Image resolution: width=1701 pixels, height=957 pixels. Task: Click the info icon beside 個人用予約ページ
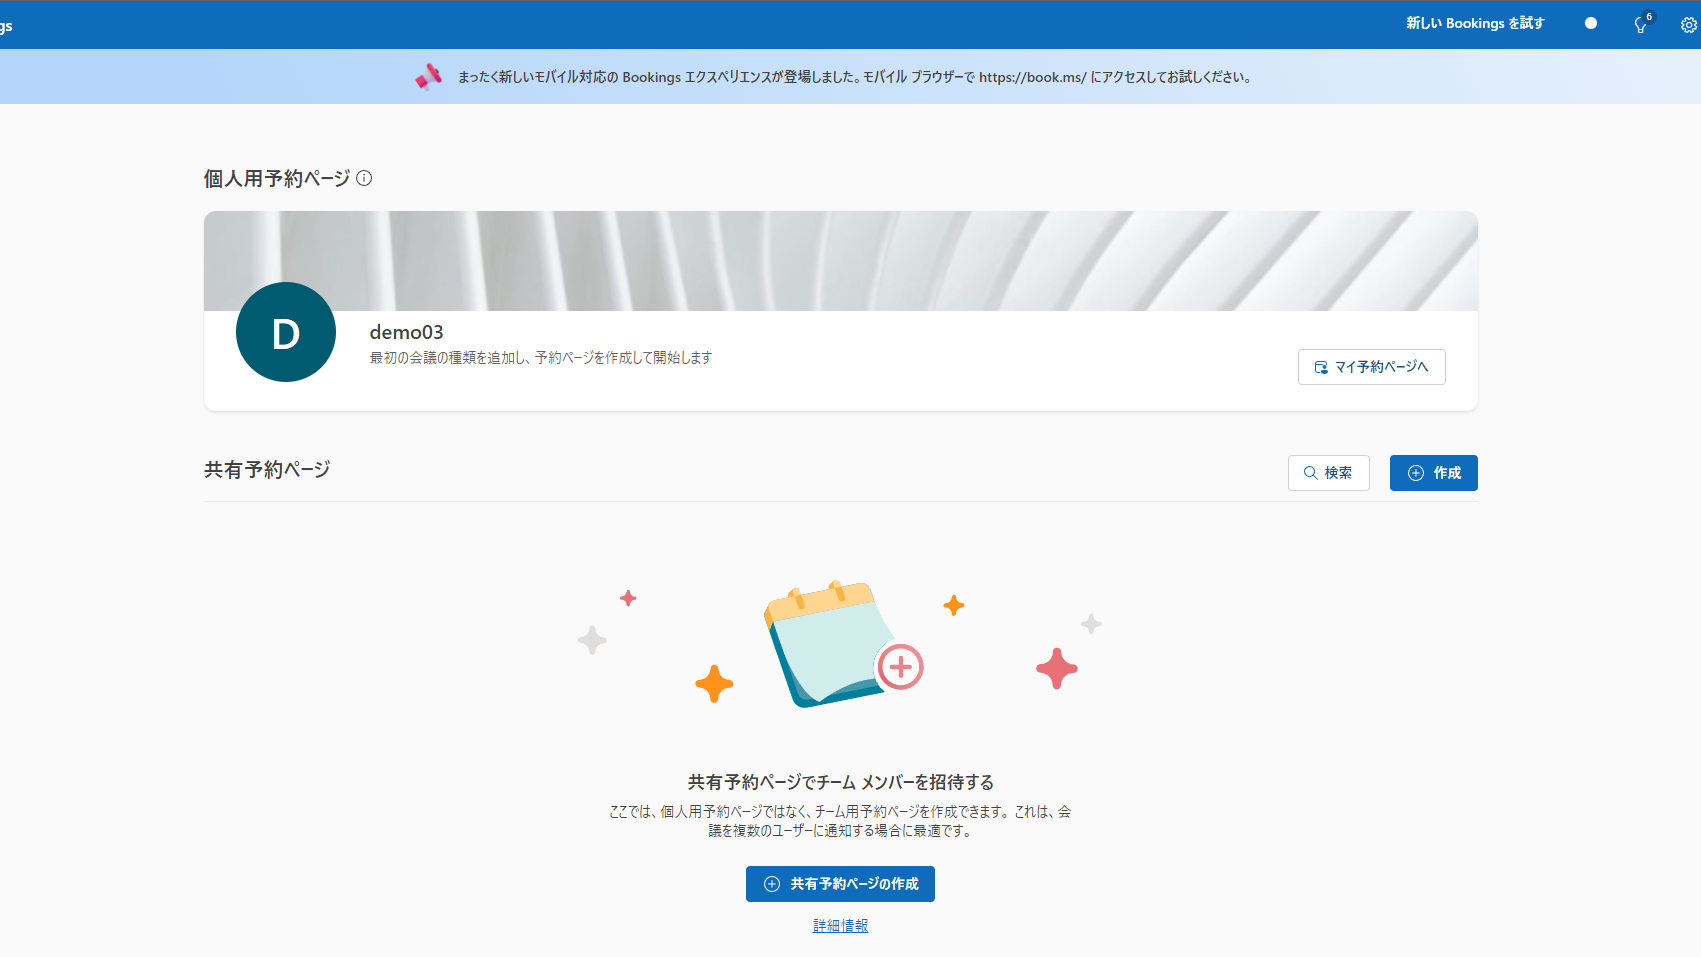point(364,178)
